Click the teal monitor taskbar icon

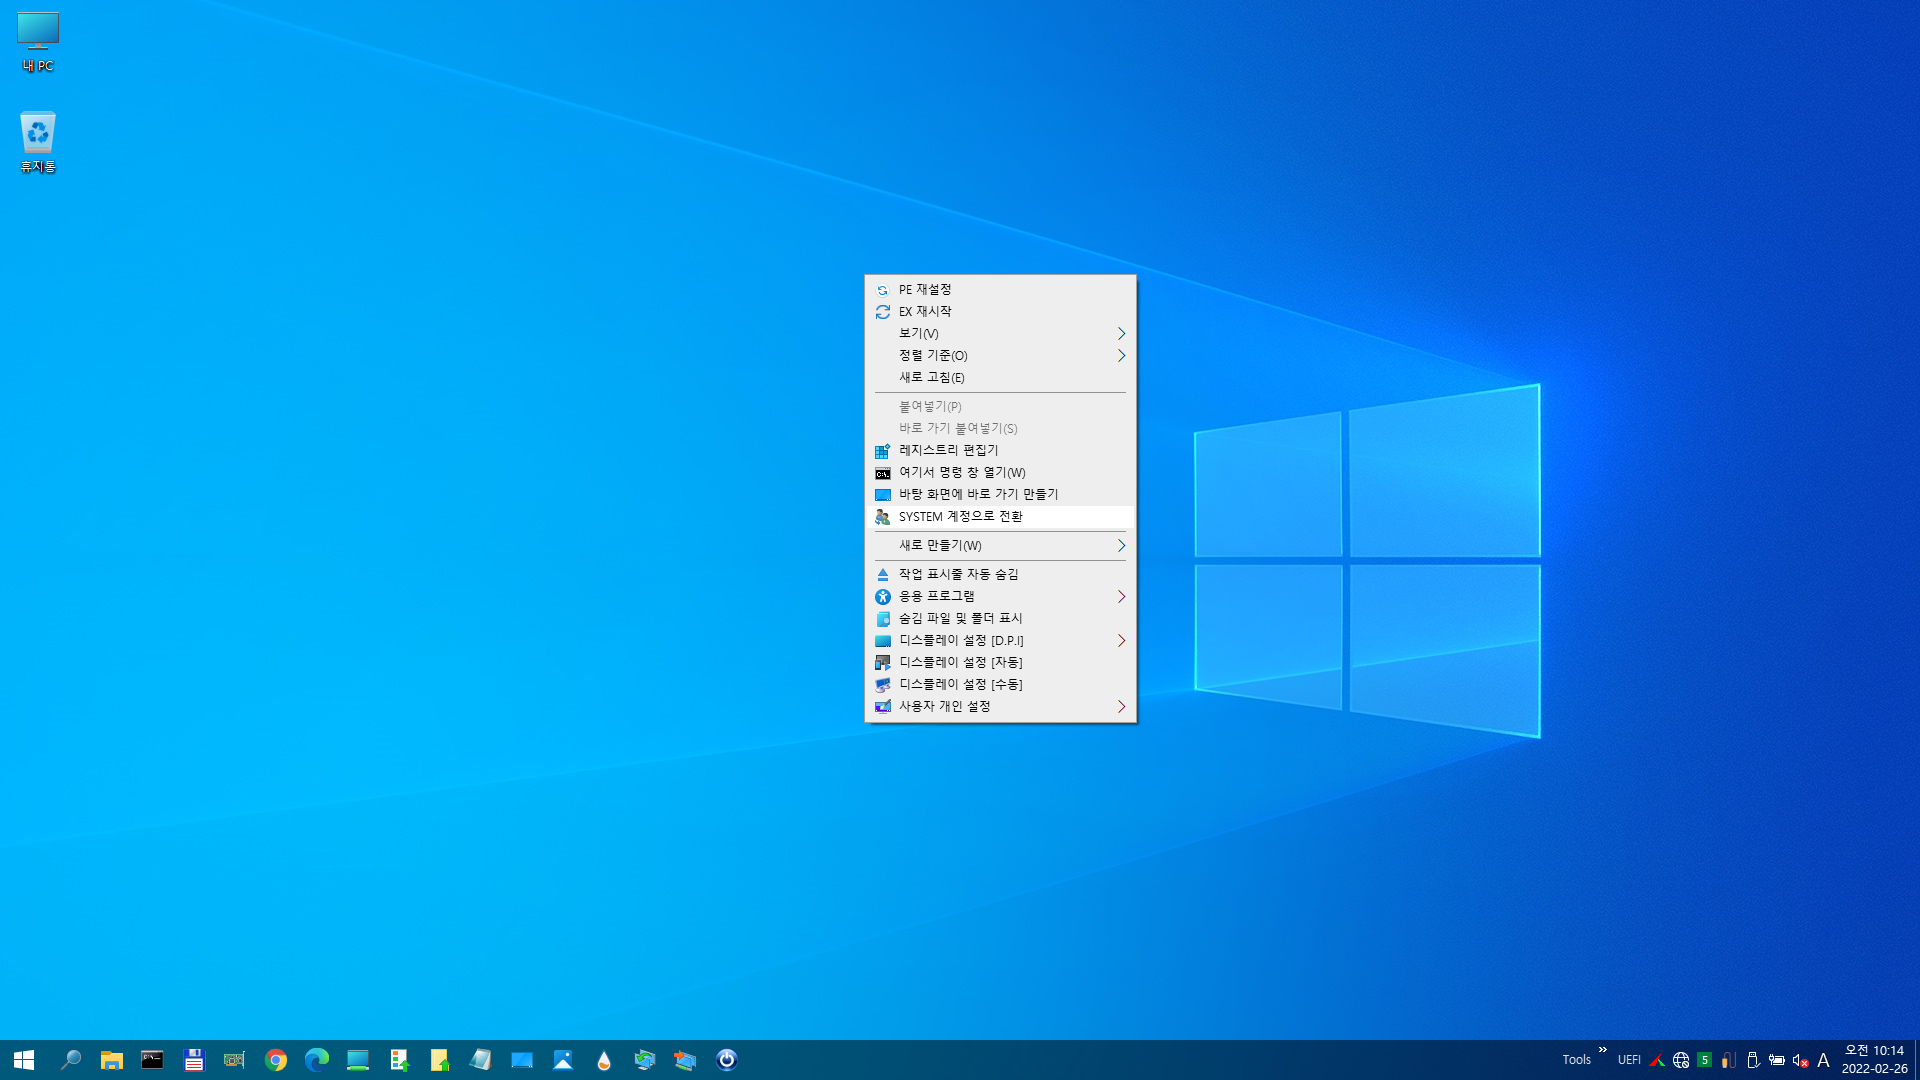coord(358,1060)
